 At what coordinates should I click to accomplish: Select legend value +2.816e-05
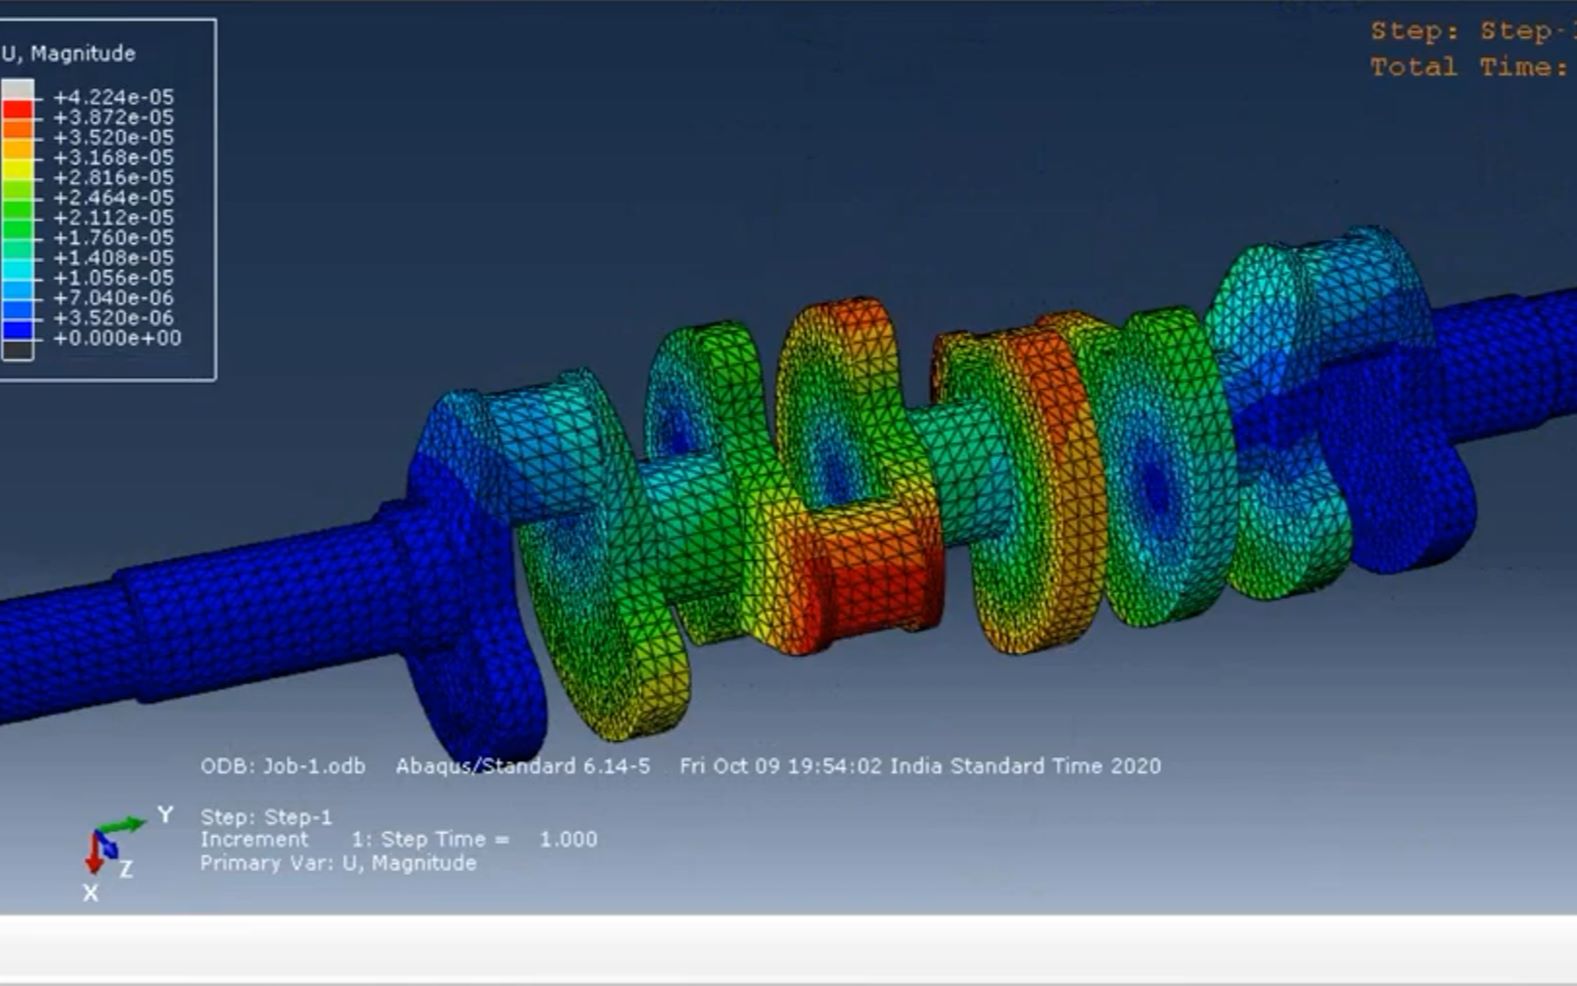(x=113, y=177)
